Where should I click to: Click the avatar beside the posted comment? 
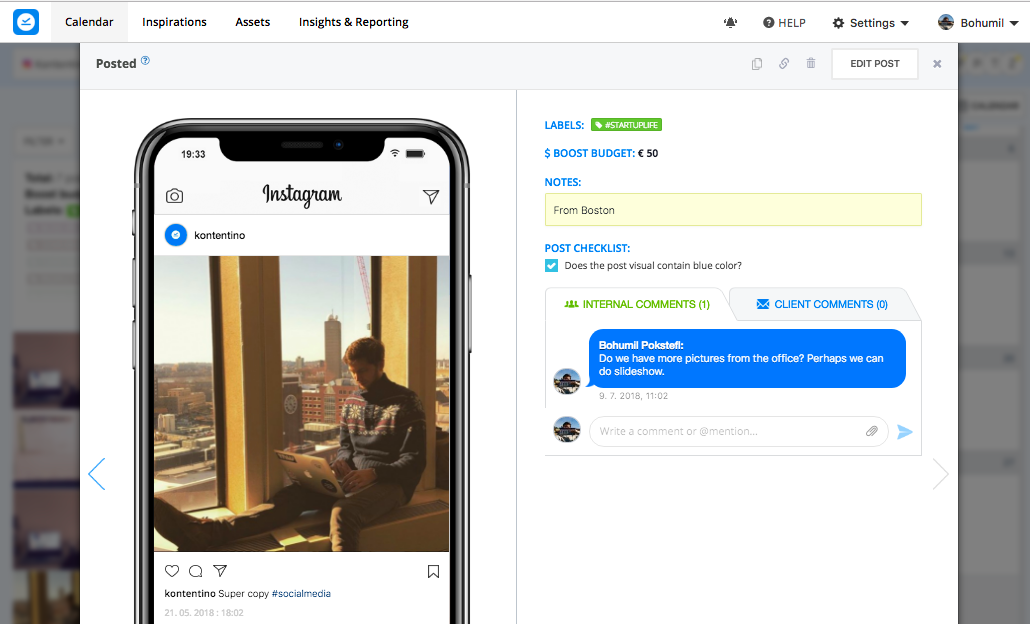click(566, 381)
